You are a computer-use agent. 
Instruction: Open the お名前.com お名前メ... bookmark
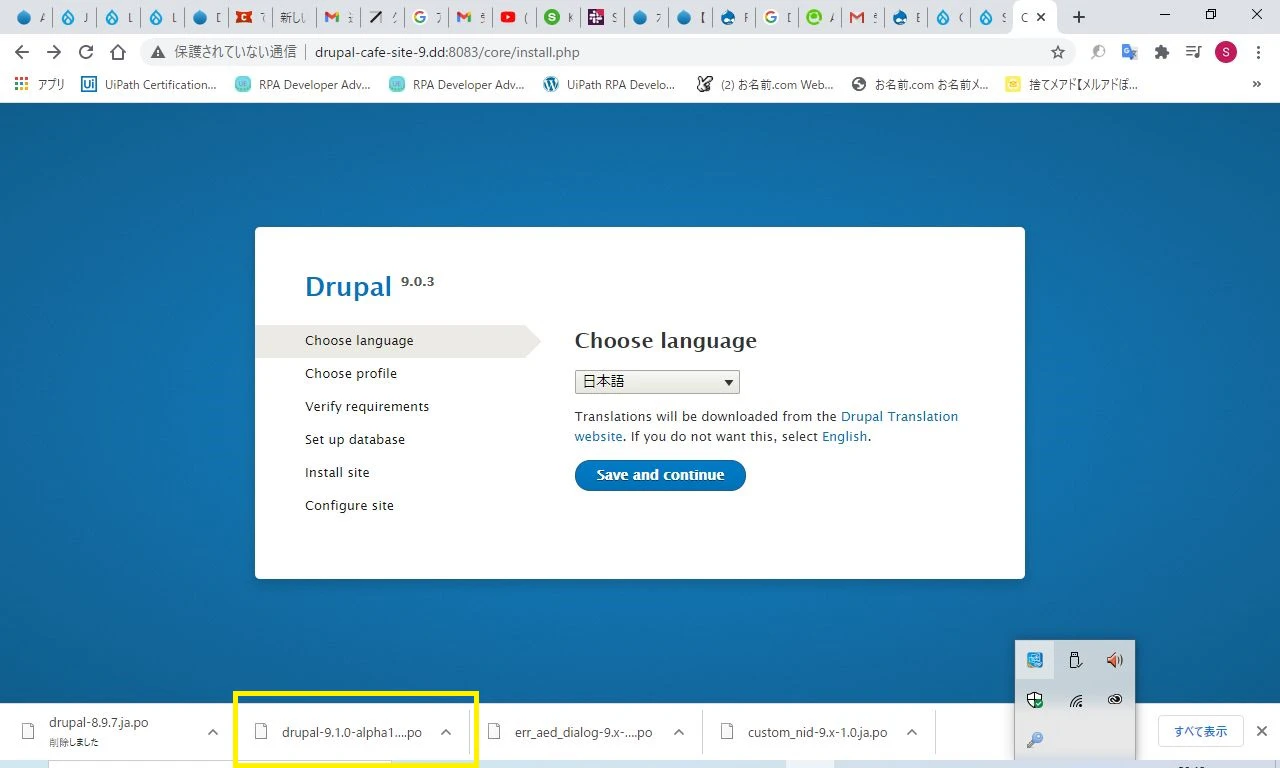pyautogui.click(x=921, y=85)
